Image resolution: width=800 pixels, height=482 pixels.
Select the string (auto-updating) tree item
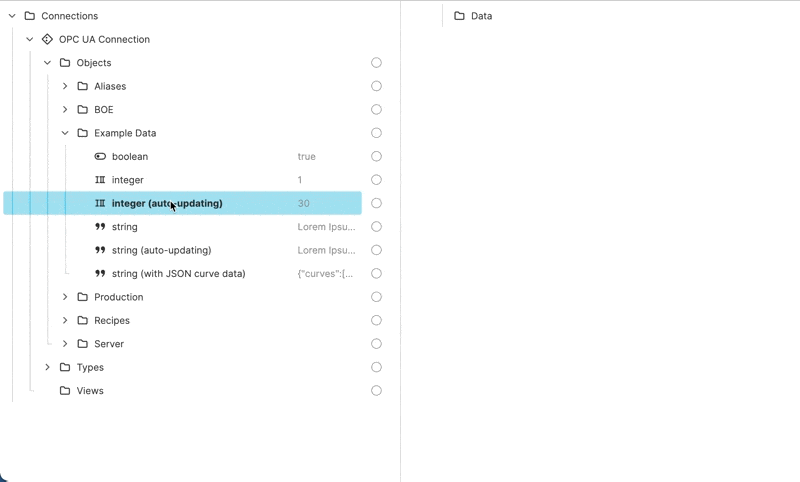(x=161, y=250)
